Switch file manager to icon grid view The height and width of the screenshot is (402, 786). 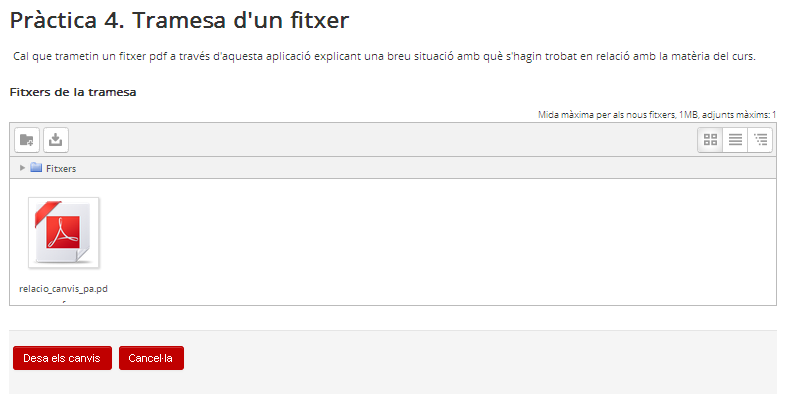710,140
